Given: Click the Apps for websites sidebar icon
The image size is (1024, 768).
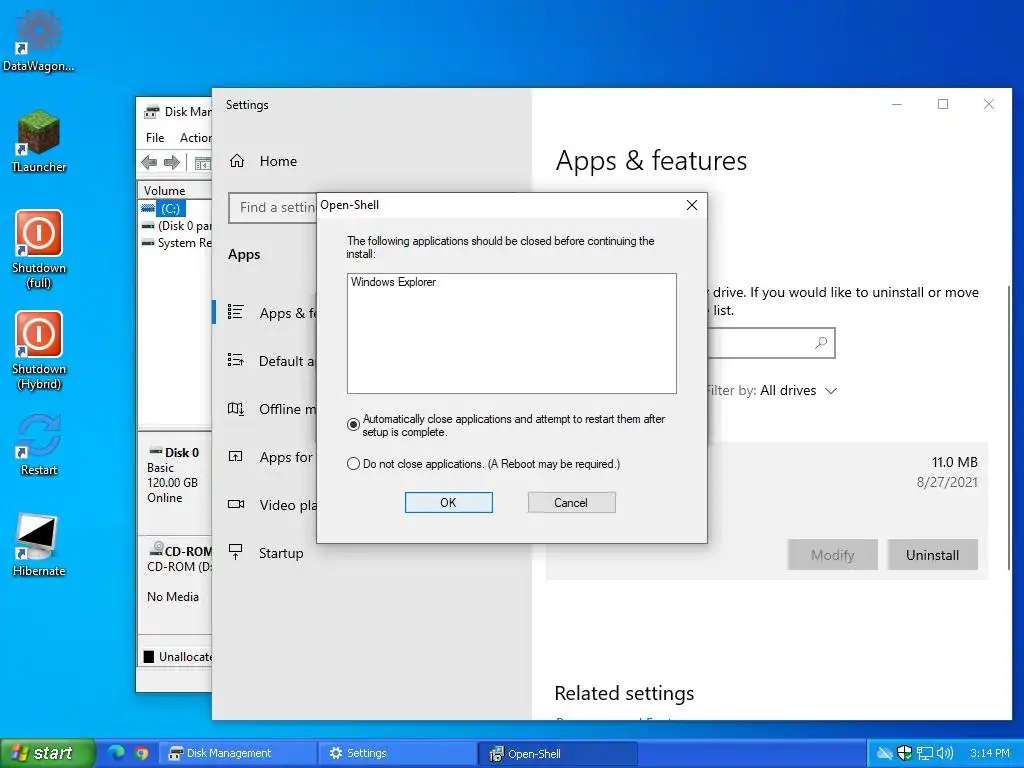Looking at the screenshot, I should coord(236,456).
